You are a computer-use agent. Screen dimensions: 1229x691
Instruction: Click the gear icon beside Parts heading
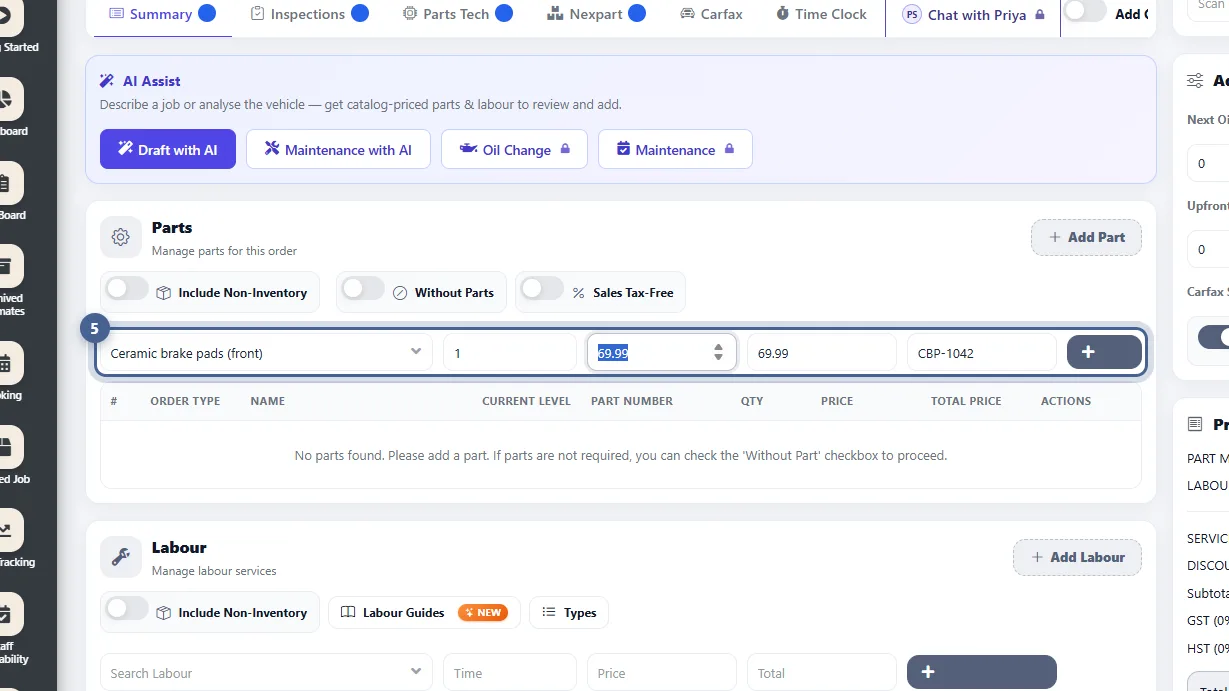121,237
